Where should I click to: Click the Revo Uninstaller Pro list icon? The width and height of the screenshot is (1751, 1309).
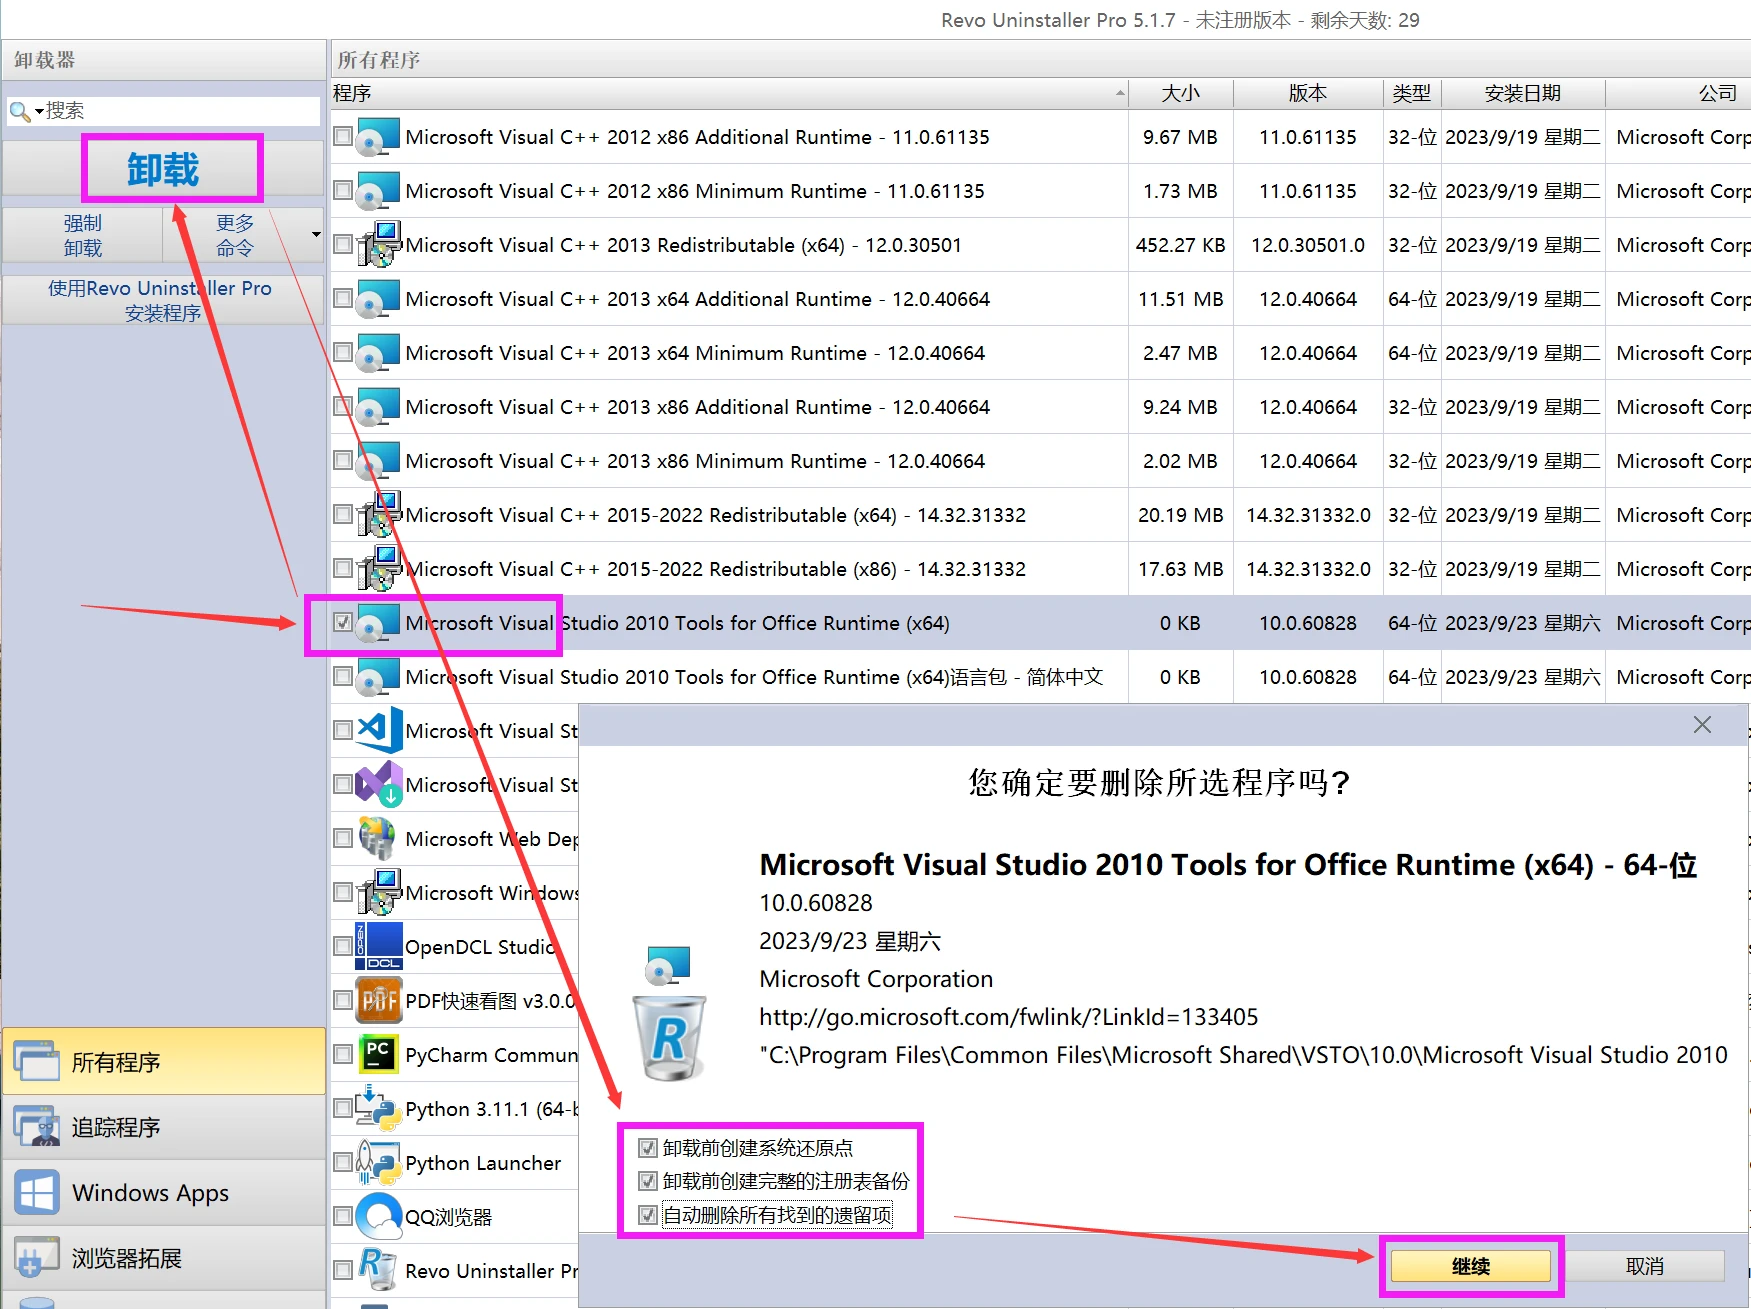[377, 1270]
